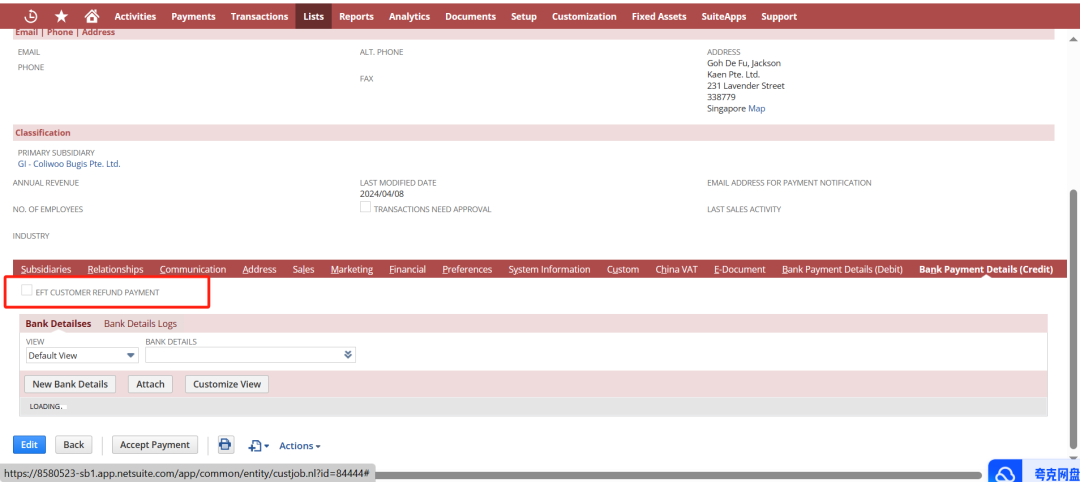The width and height of the screenshot is (1080, 482).
Task: Open the Shortcuts star icon
Action: coord(61,16)
